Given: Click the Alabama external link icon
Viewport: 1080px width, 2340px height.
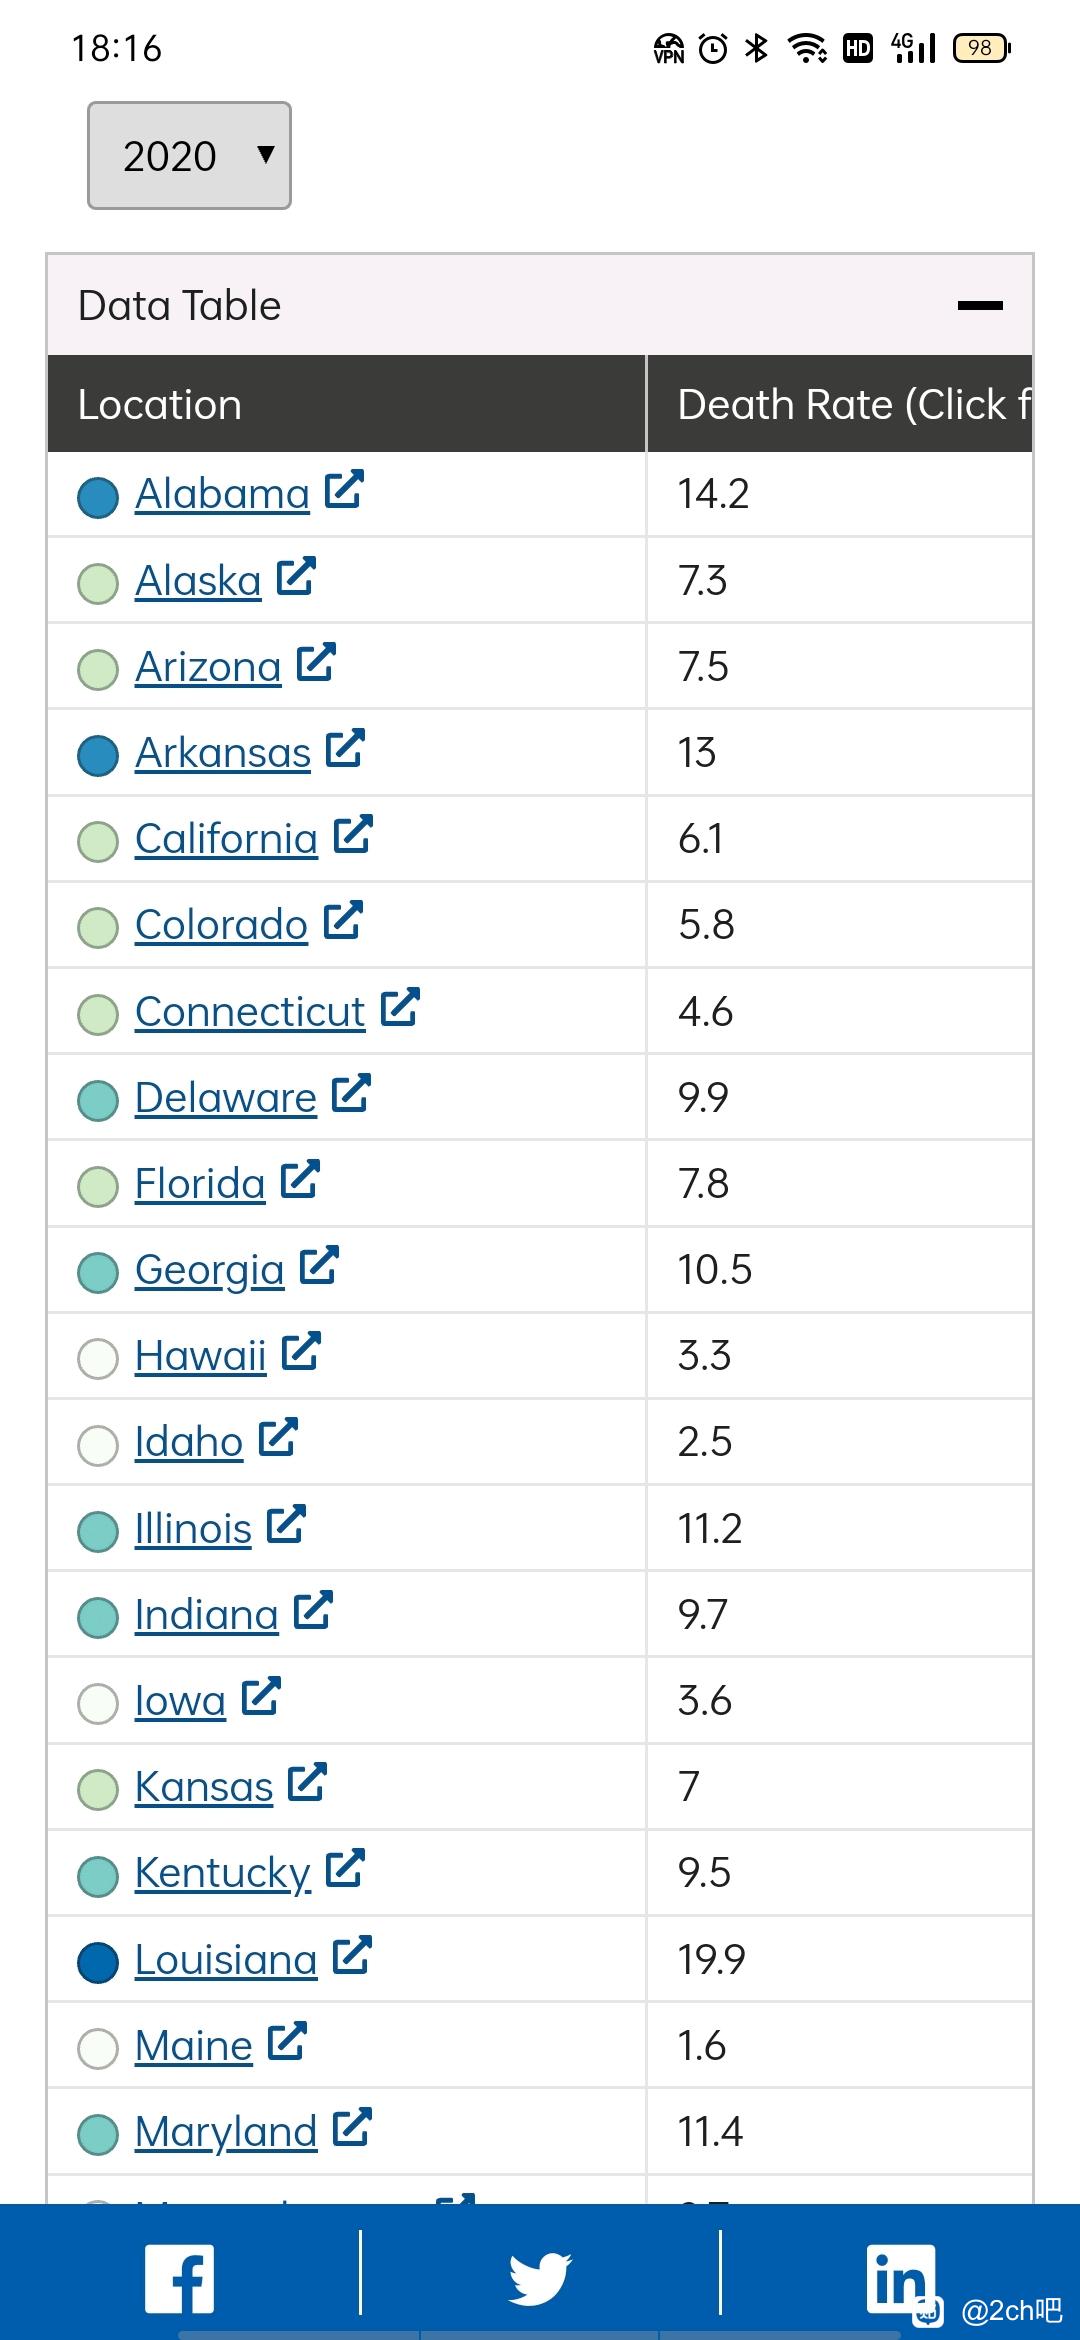Looking at the screenshot, I should pos(344,489).
